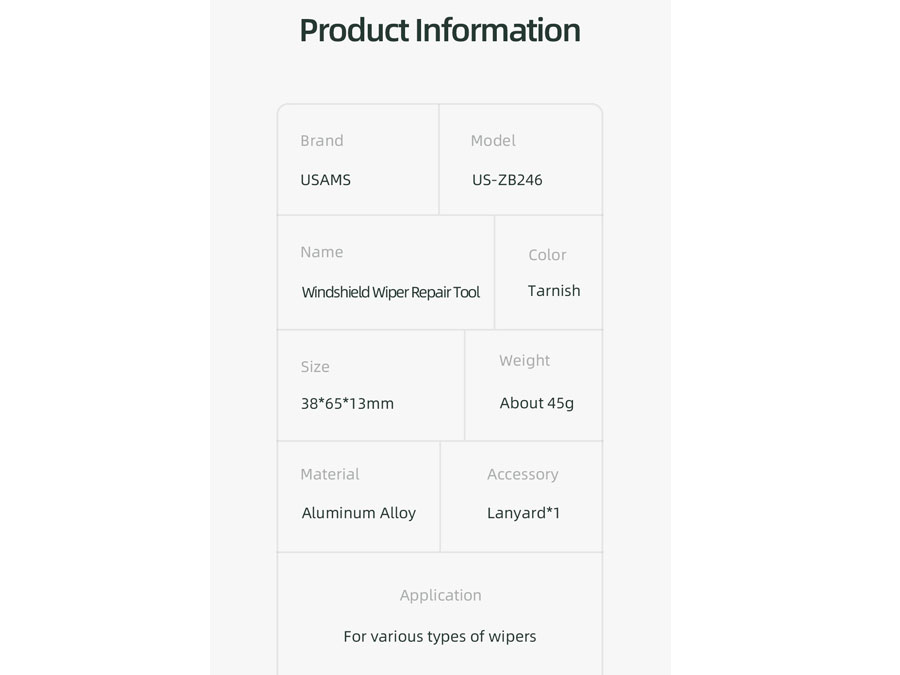Click the About 45g weight value
Screen dimensions: 900x675
[x=537, y=403]
